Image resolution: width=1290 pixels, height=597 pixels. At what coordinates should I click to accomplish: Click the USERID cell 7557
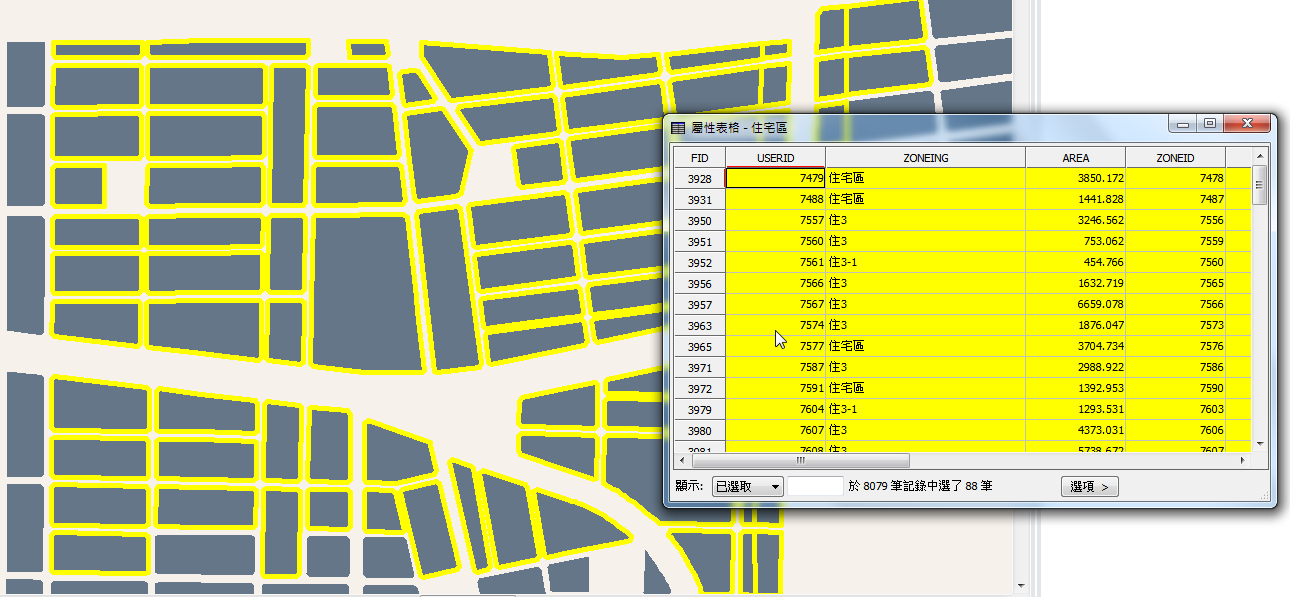[775, 220]
